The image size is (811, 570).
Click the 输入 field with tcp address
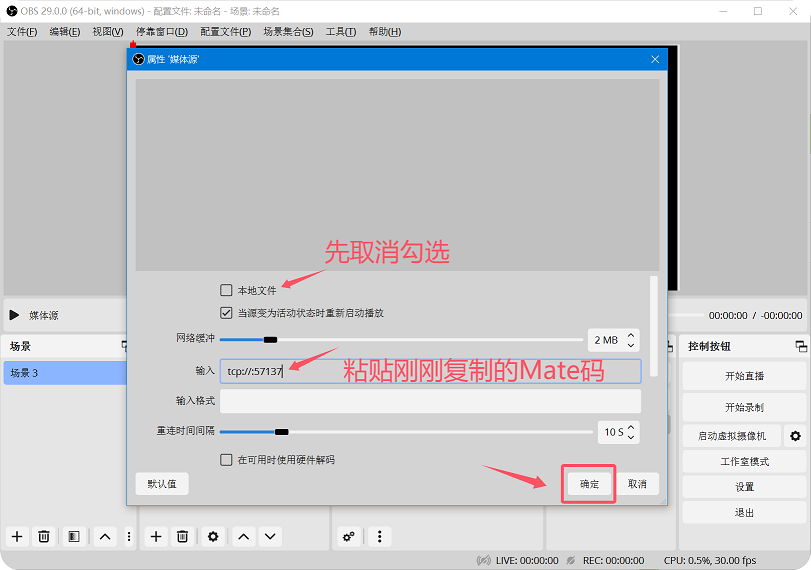(x=430, y=371)
